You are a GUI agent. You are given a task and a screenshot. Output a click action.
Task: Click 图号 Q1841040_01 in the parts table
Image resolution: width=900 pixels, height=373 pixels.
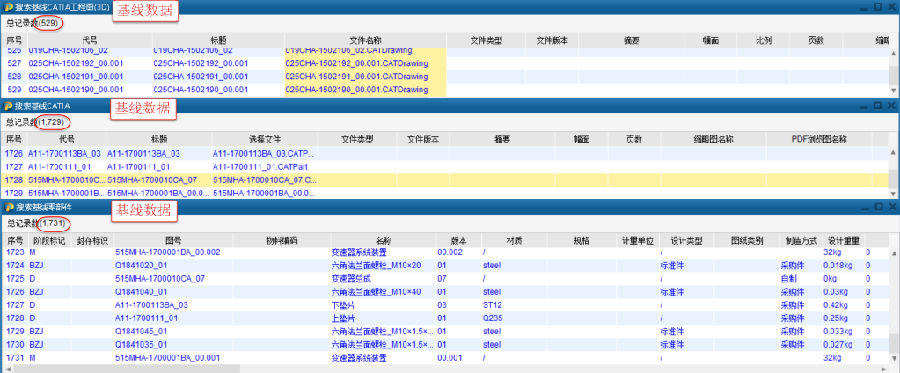pos(141,292)
